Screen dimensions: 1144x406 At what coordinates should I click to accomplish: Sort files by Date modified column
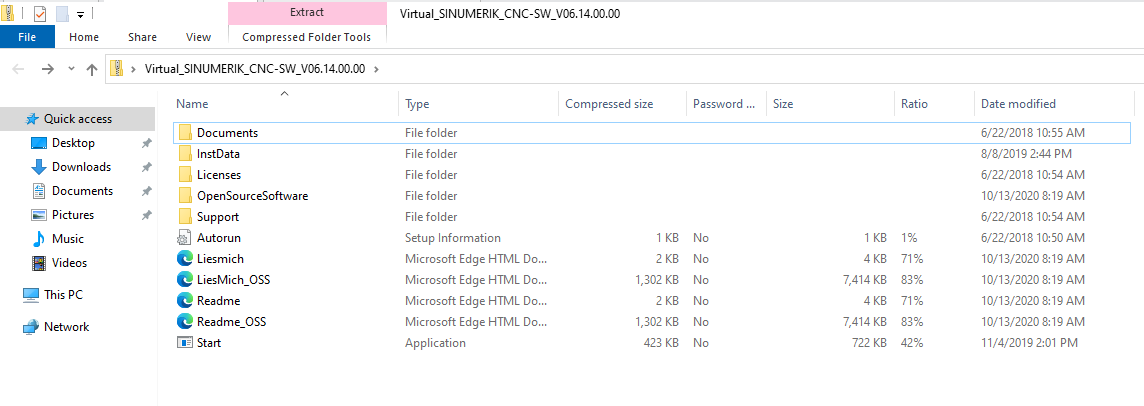1018,104
